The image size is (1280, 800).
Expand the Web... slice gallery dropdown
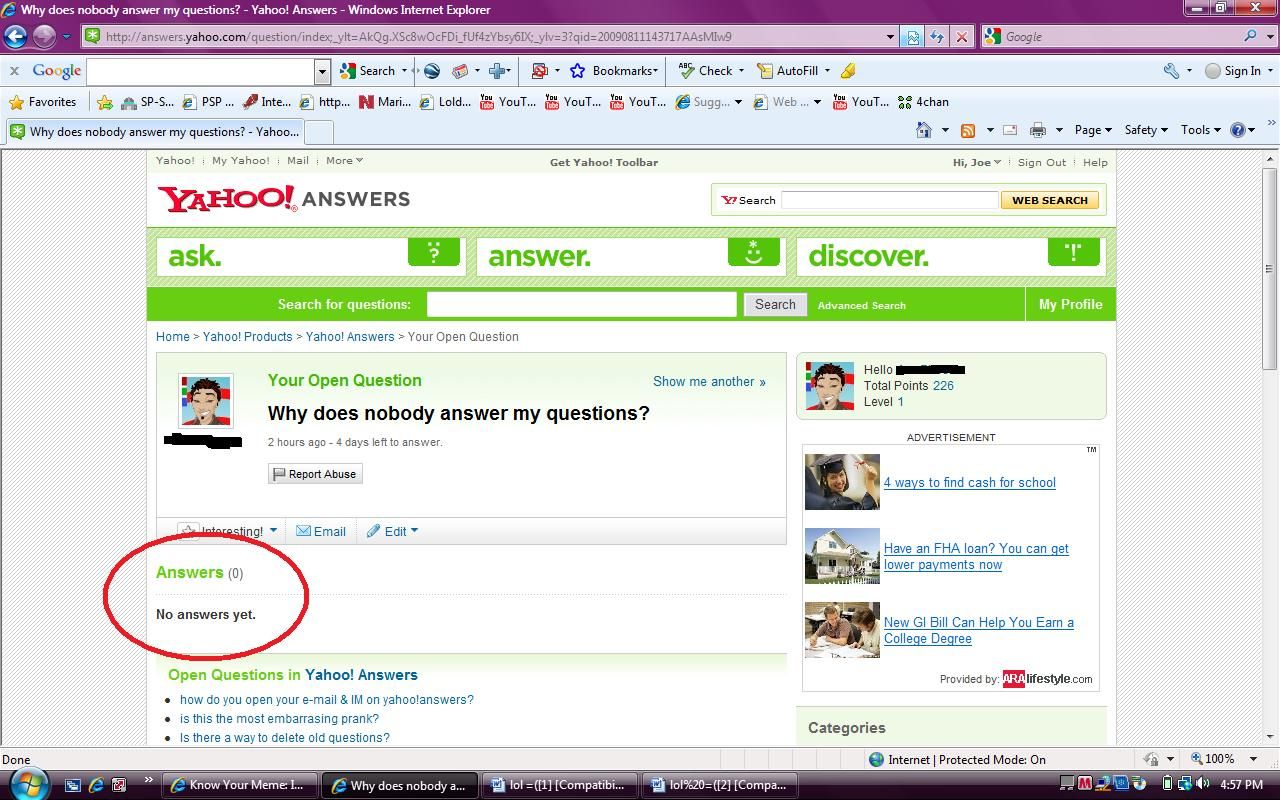(817, 102)
